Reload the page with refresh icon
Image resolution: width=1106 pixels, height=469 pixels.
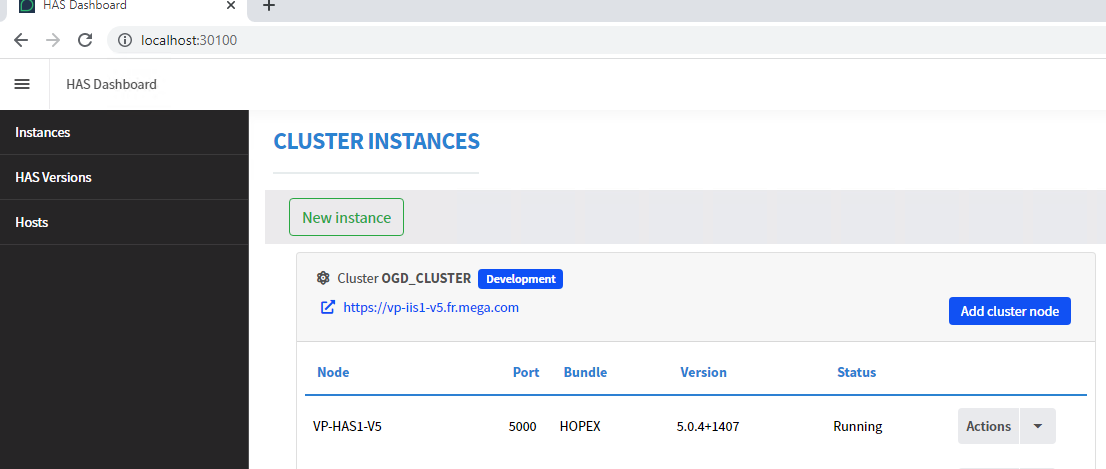(85, 40)
